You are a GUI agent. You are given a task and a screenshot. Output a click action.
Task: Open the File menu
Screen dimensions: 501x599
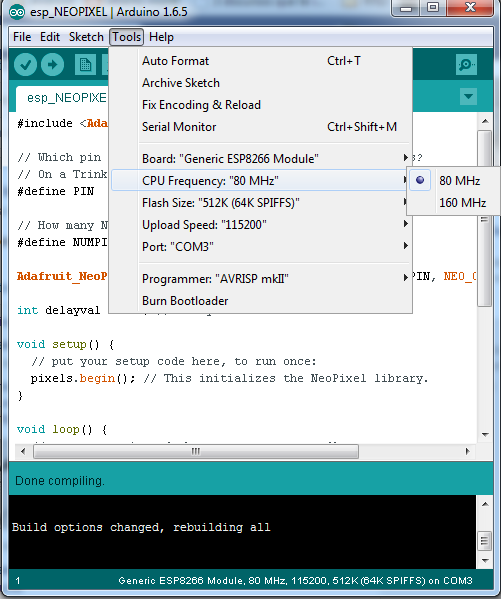(x=22, y=37)
